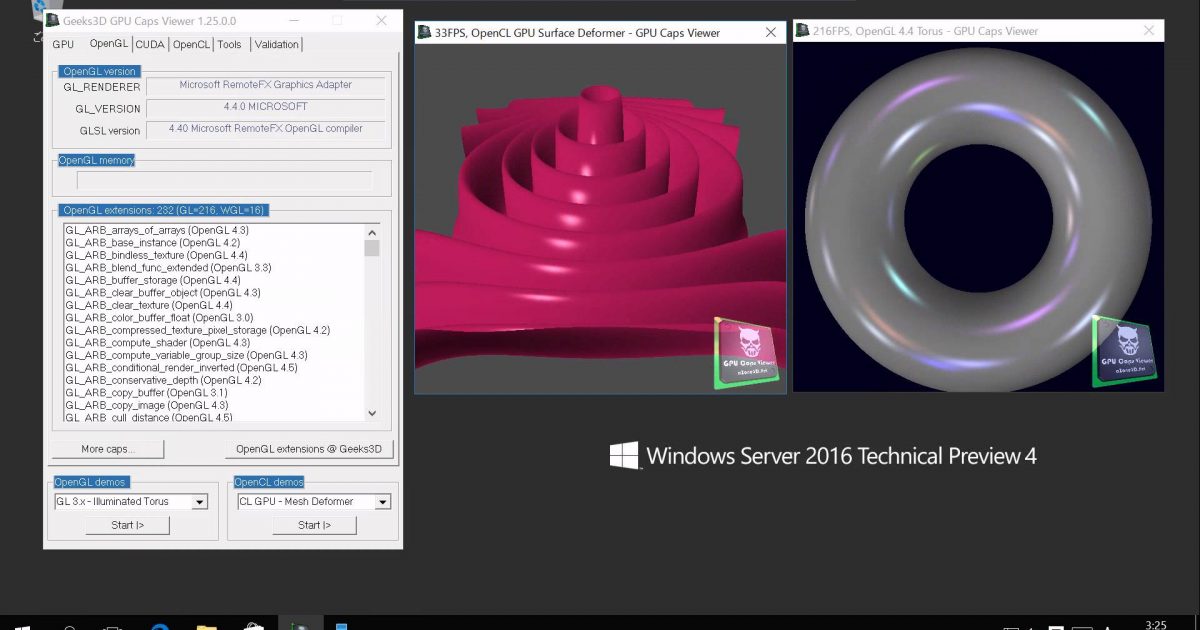Image resolution: width=1200 pixels, height=630 pixels.
Task: Minimize the GPU Caps Viewer main window
Action: (292, 20)
